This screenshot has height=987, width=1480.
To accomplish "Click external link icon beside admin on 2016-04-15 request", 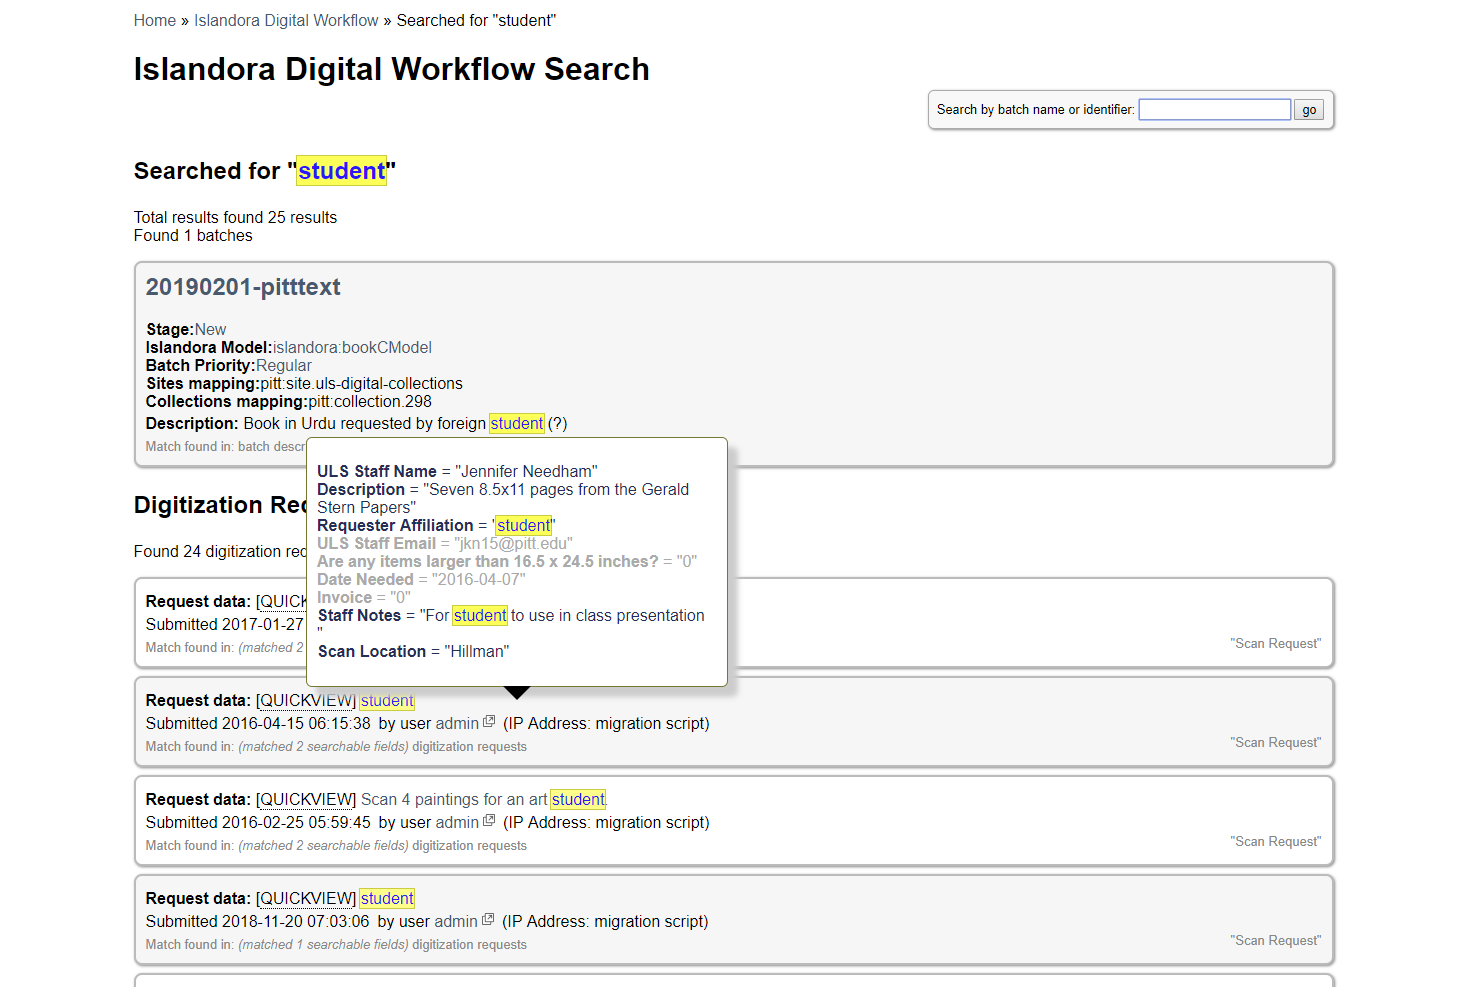I will [x=489, y=721].
